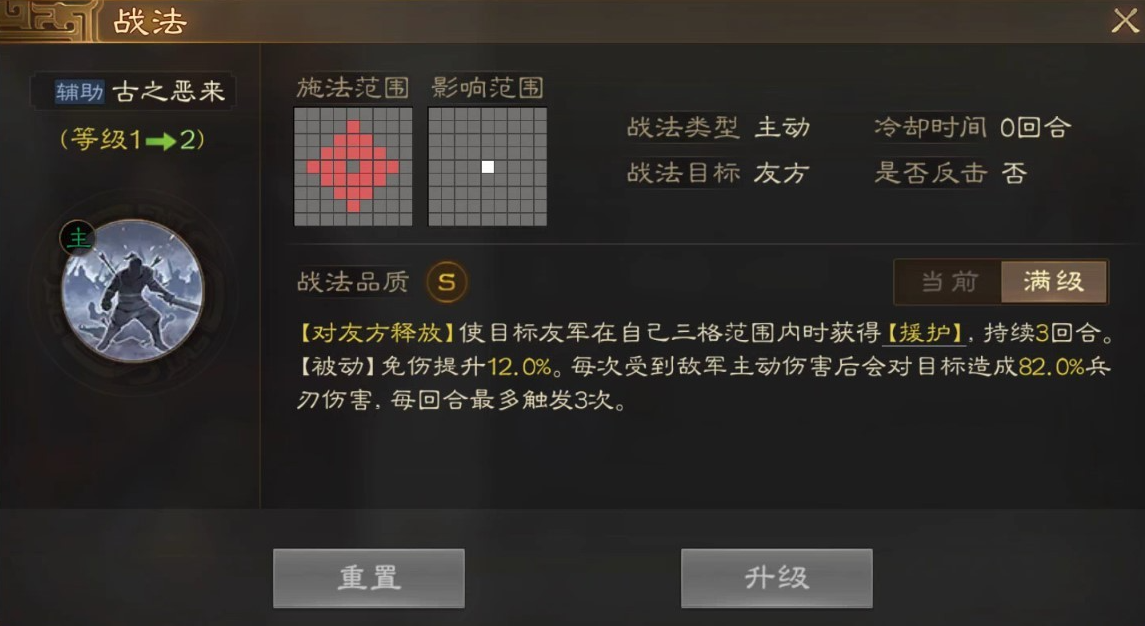
Task: Click the 【对友方释放】 yellow text tag
Action: (x=377, y=333)
